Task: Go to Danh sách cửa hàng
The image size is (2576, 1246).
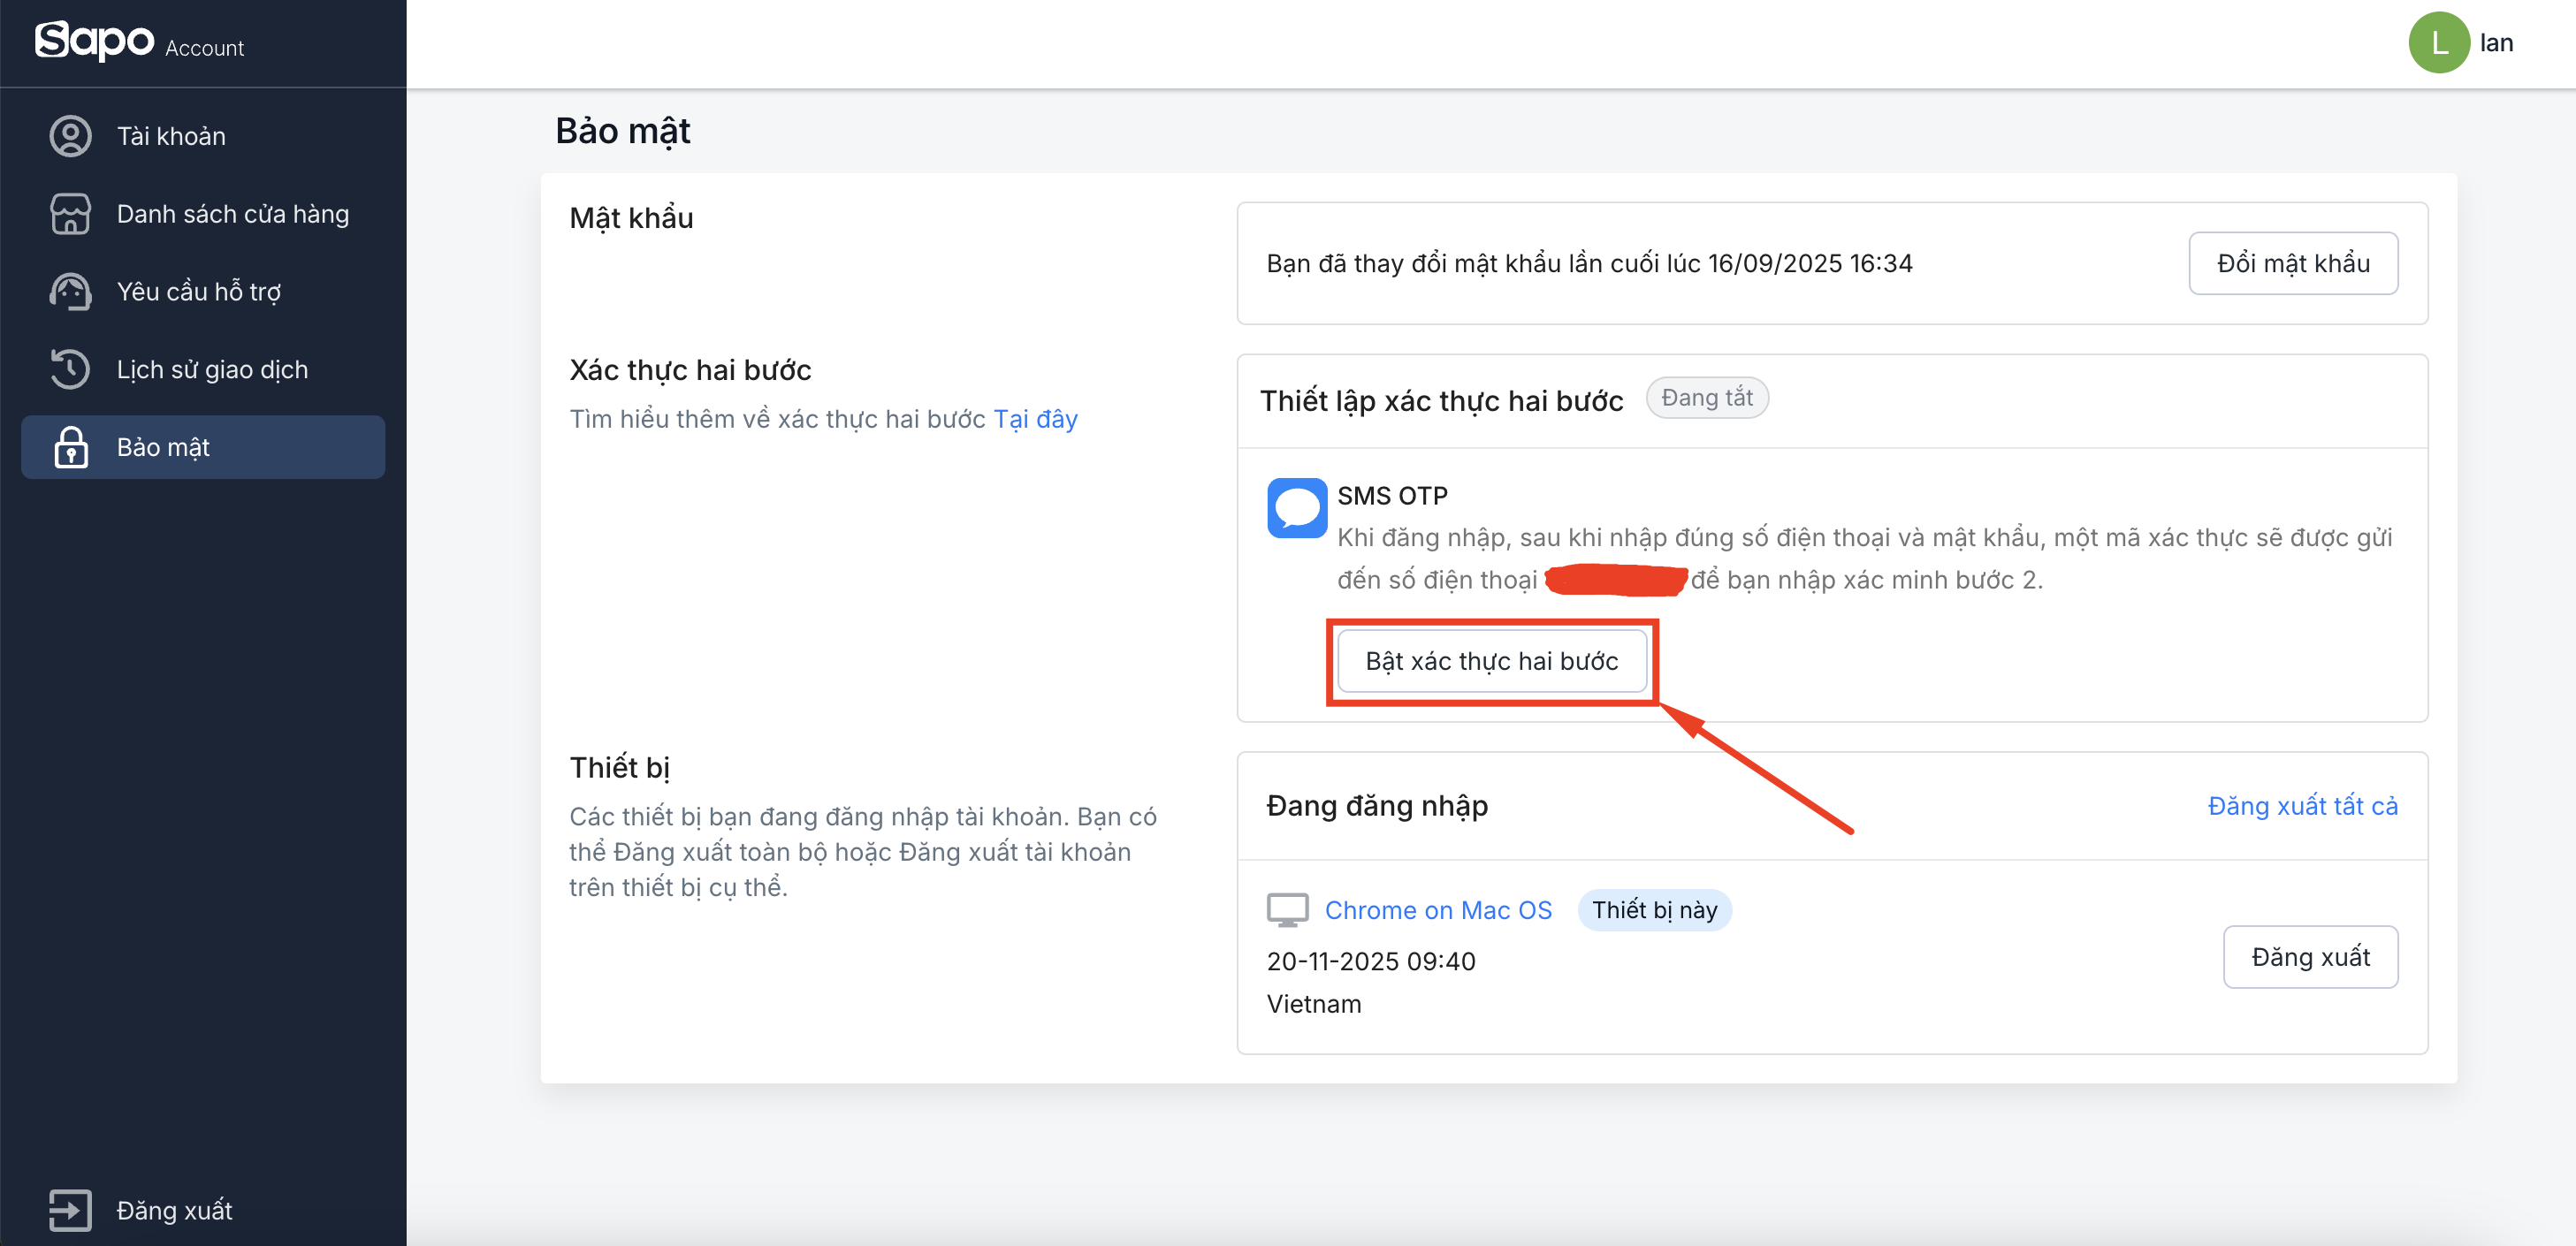Action: point(232,214)
